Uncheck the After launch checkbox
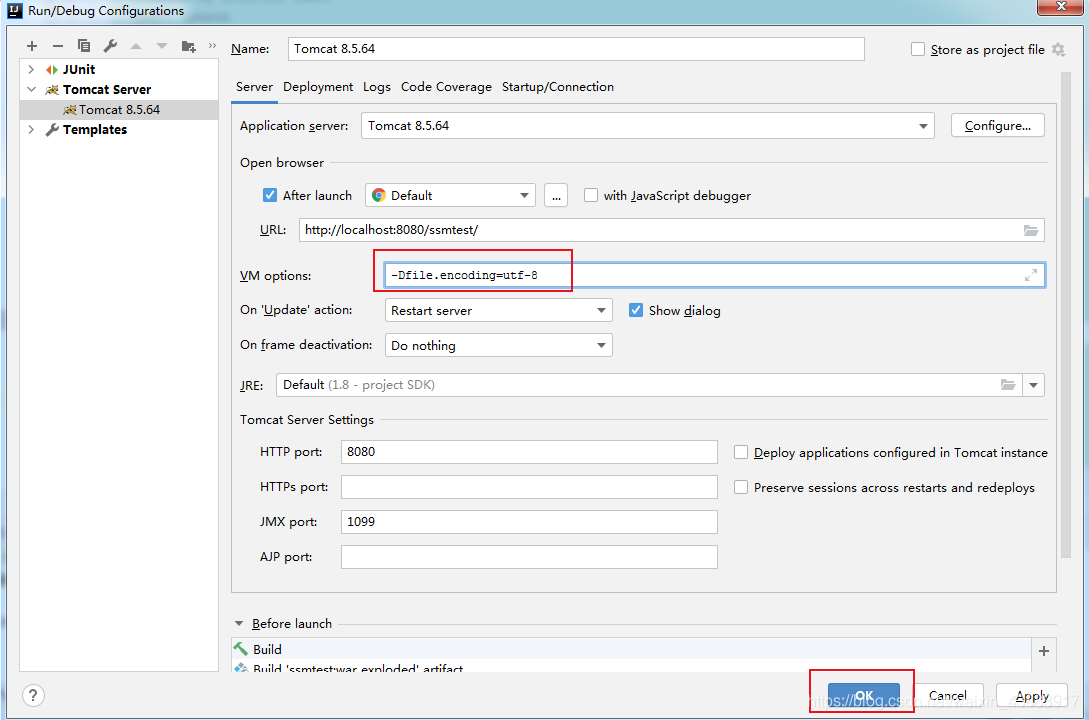Image resolution: width=1089 pixels, height=720 pixels. click(x=270, y=196)
